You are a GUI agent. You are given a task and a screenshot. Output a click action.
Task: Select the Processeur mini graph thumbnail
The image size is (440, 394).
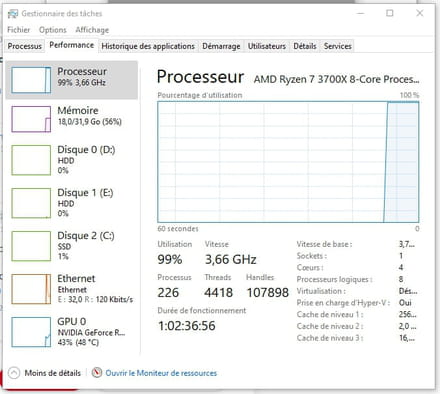(x=31, y=80)
